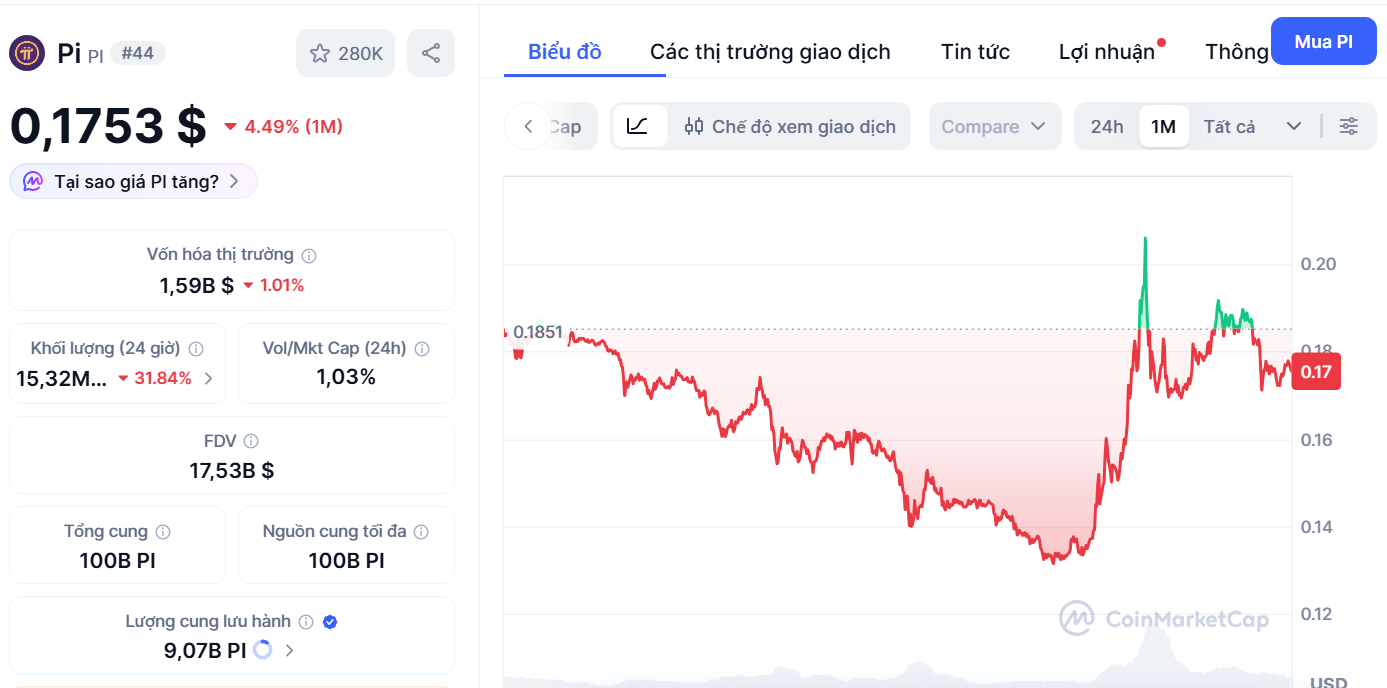Image resolution: width=1387 pixels, height=688 pixels.
Task: Click the share icon button
Action: (x=431, y=53)
